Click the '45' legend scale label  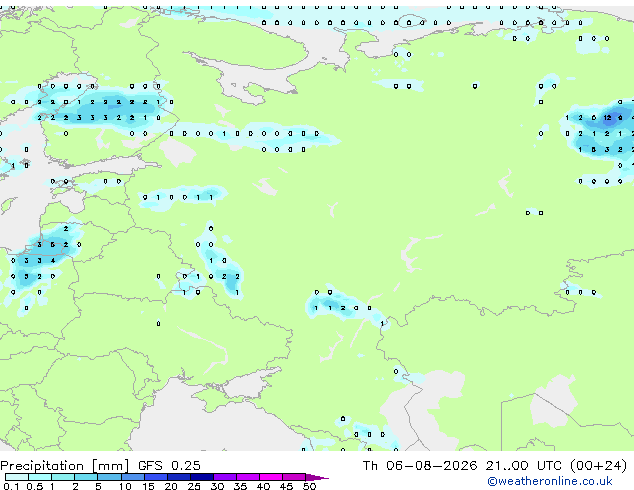[x=286, y=486]
